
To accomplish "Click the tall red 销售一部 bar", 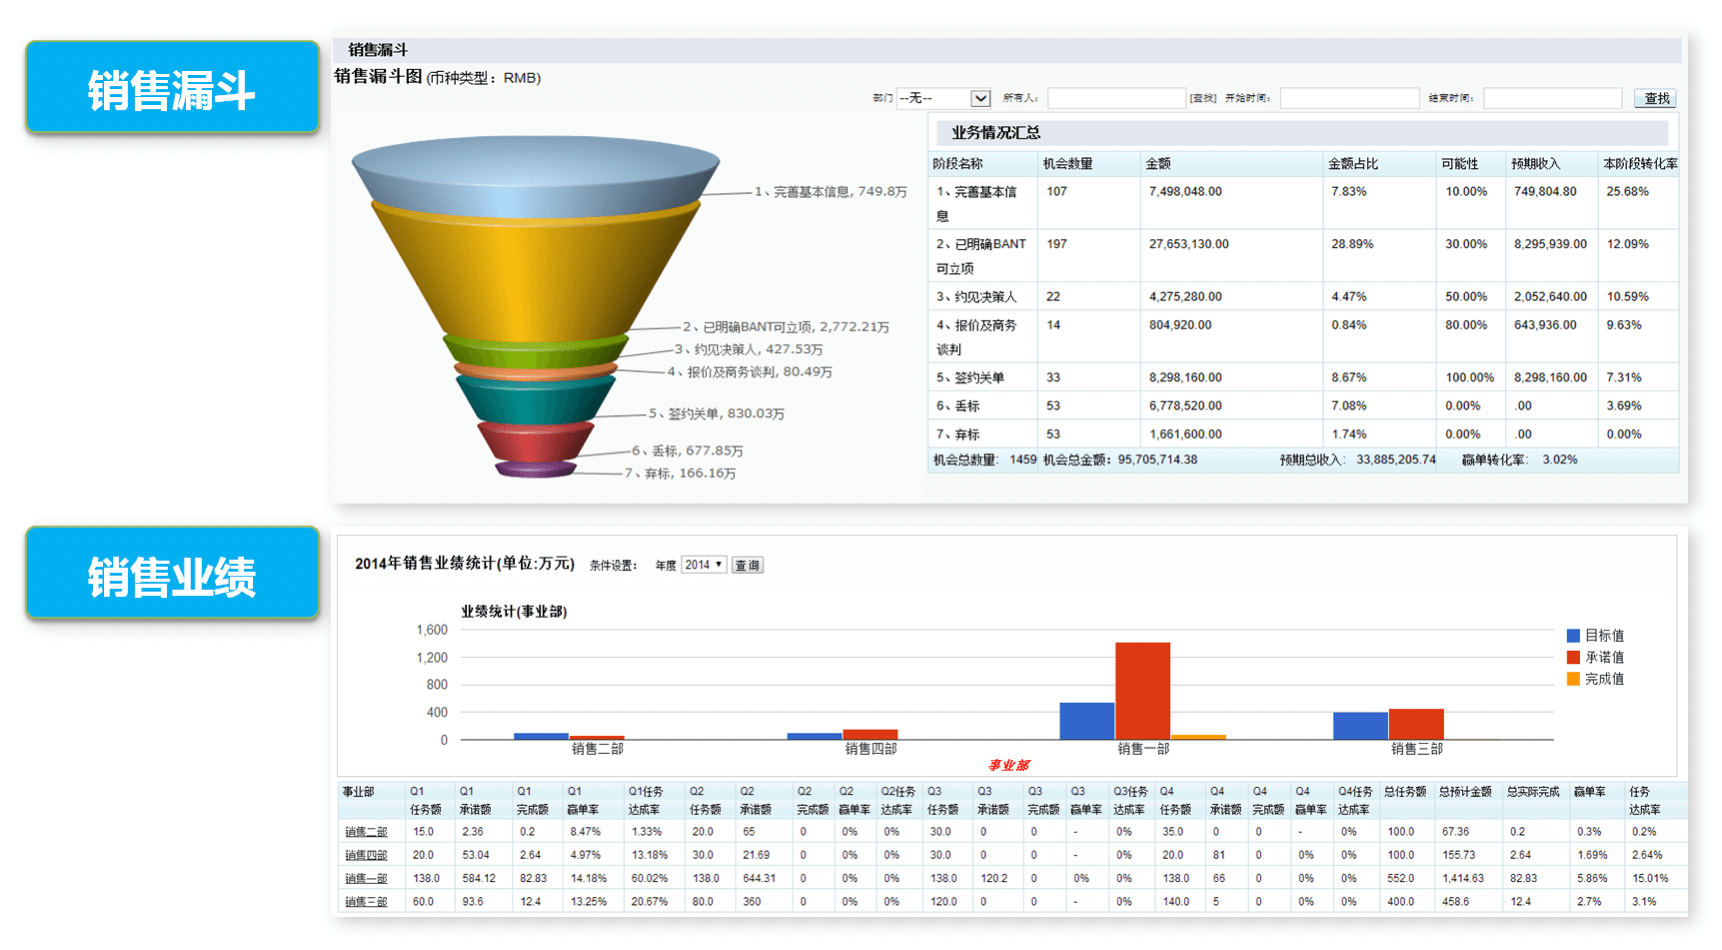I will tap(1142, 691).
